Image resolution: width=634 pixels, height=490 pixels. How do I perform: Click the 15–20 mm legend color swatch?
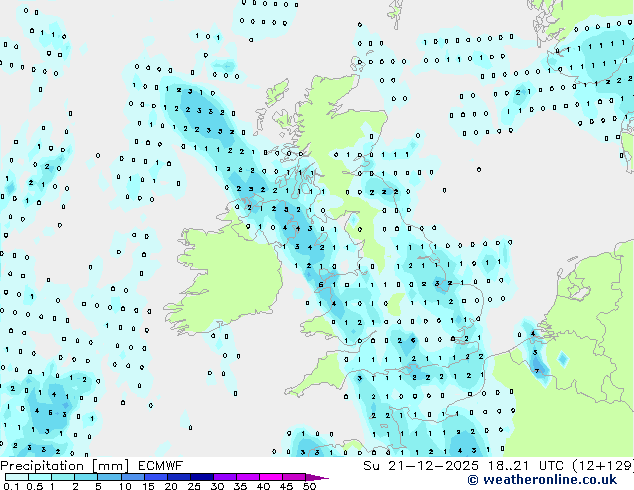[x=156, y=477]
